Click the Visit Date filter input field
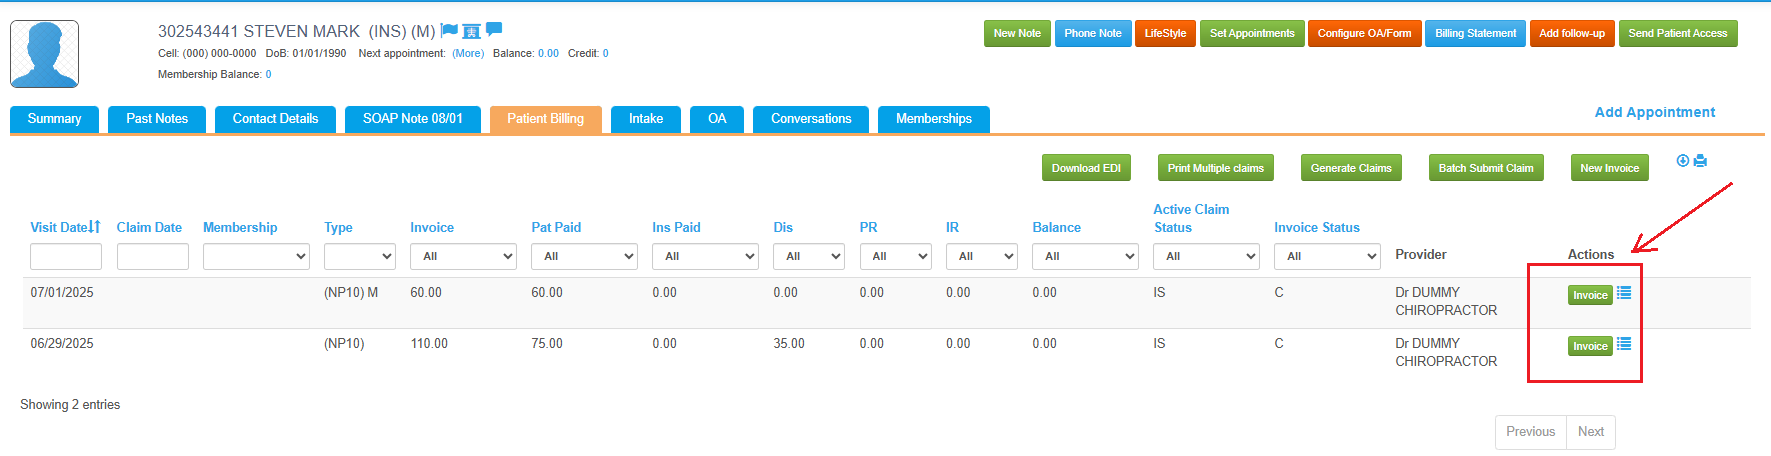The image size is (1771, 456). pos(66,257)
